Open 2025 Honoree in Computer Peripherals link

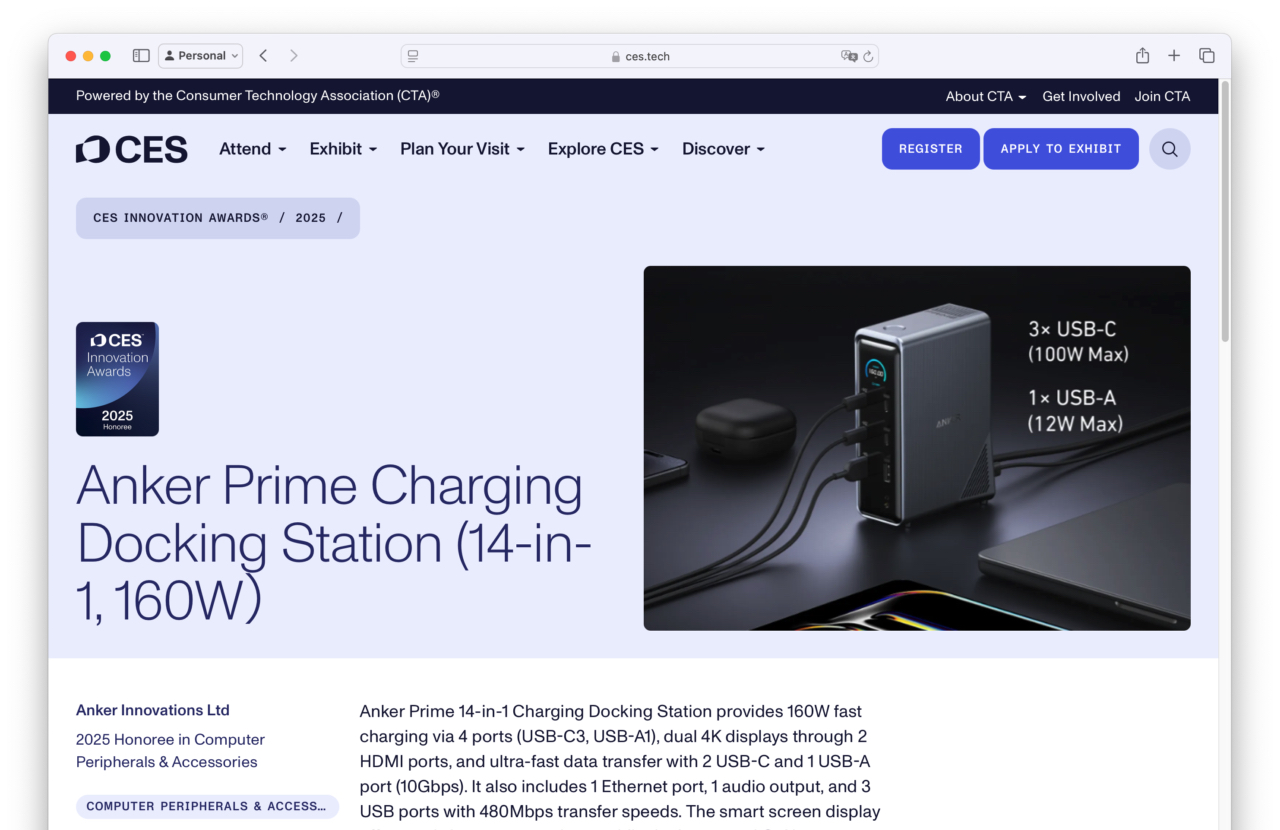[x=170, y=751]
